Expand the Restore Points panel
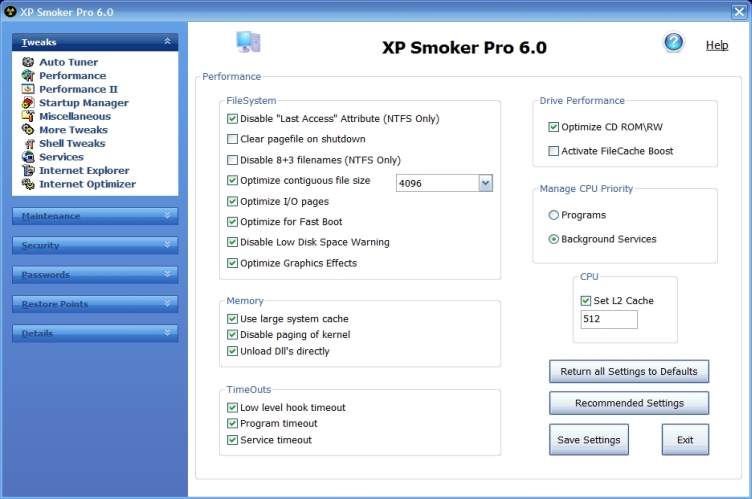This screenshot has width=752, height=499. pyautogui.click(x=95, y=304)
